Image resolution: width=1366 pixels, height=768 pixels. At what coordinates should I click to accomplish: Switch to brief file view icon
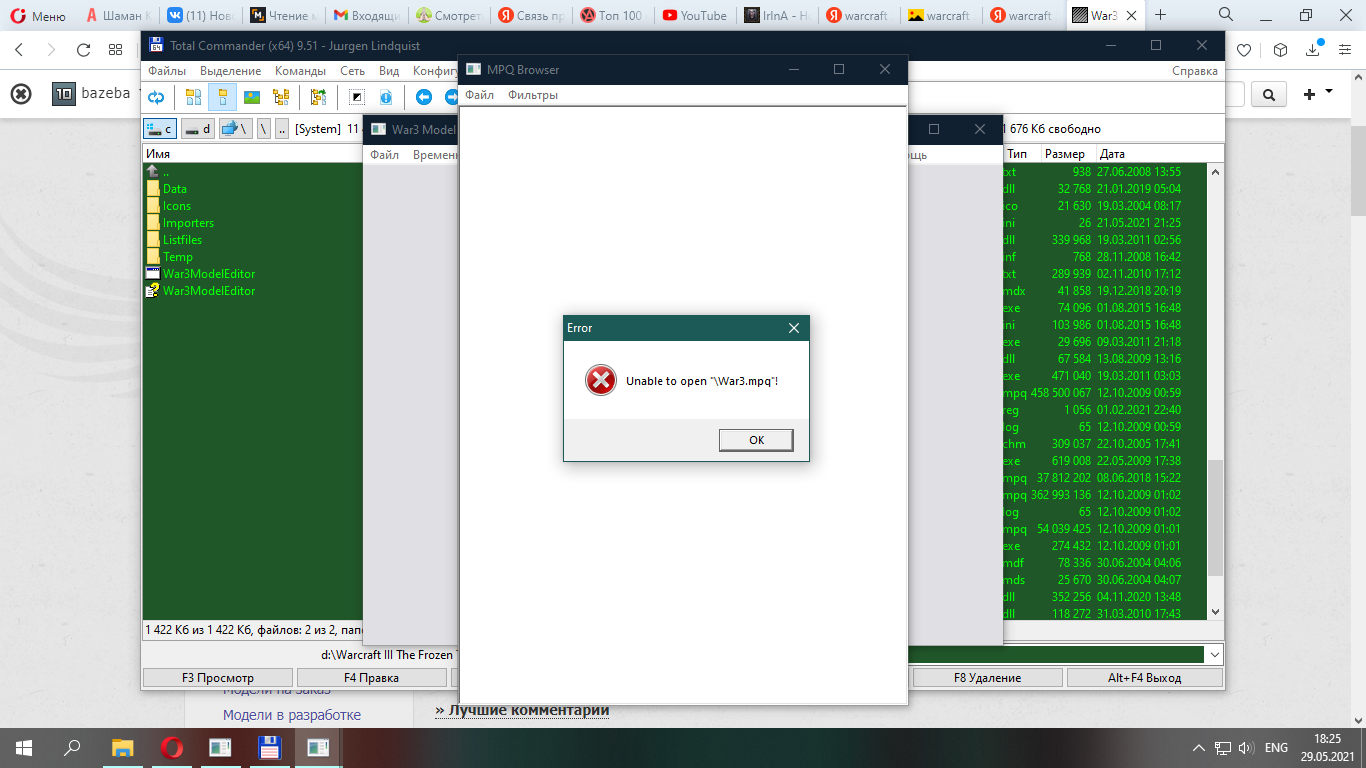(x=193, y=97)
